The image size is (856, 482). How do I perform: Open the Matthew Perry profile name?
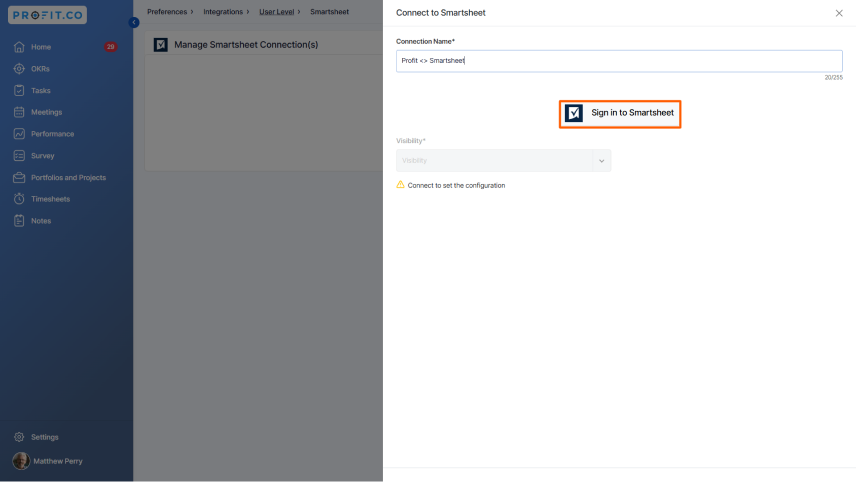(58, 461)
